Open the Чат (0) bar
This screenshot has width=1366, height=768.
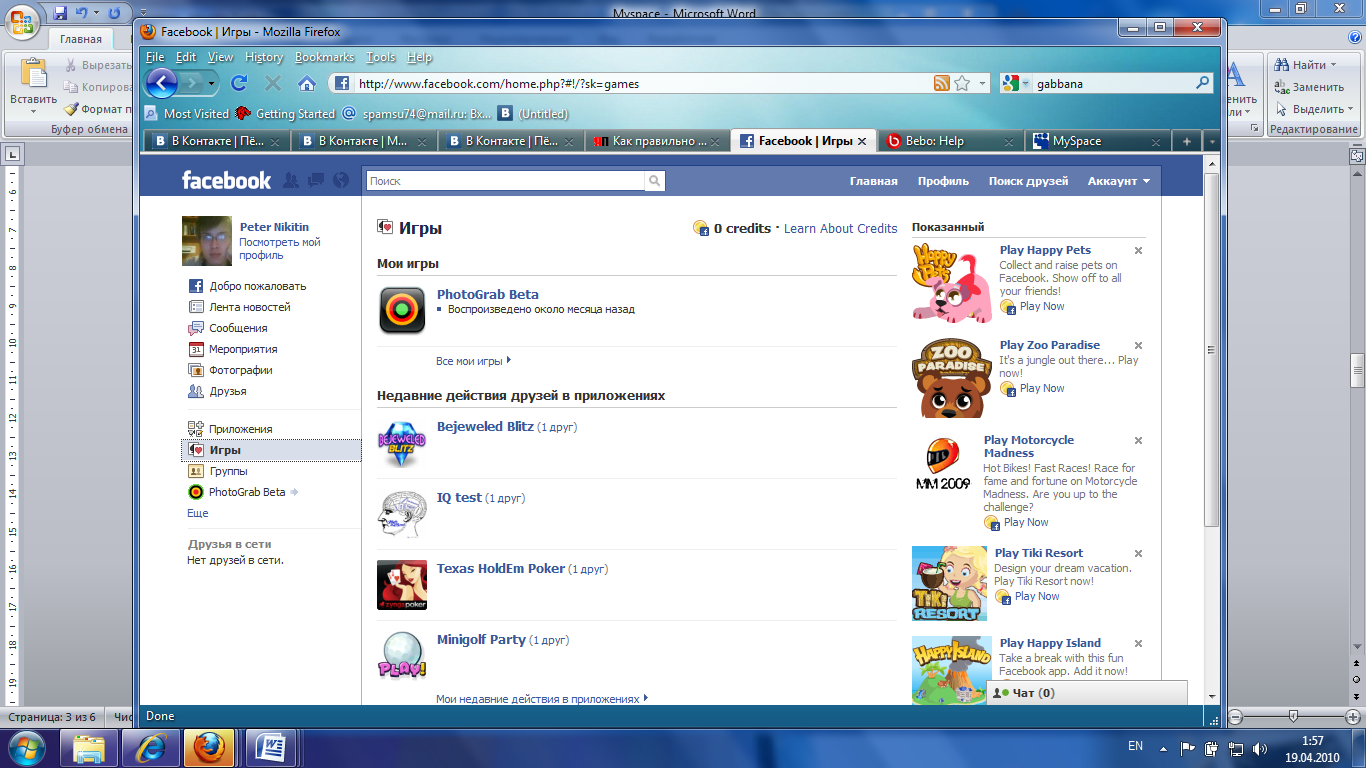[1087, 693]
